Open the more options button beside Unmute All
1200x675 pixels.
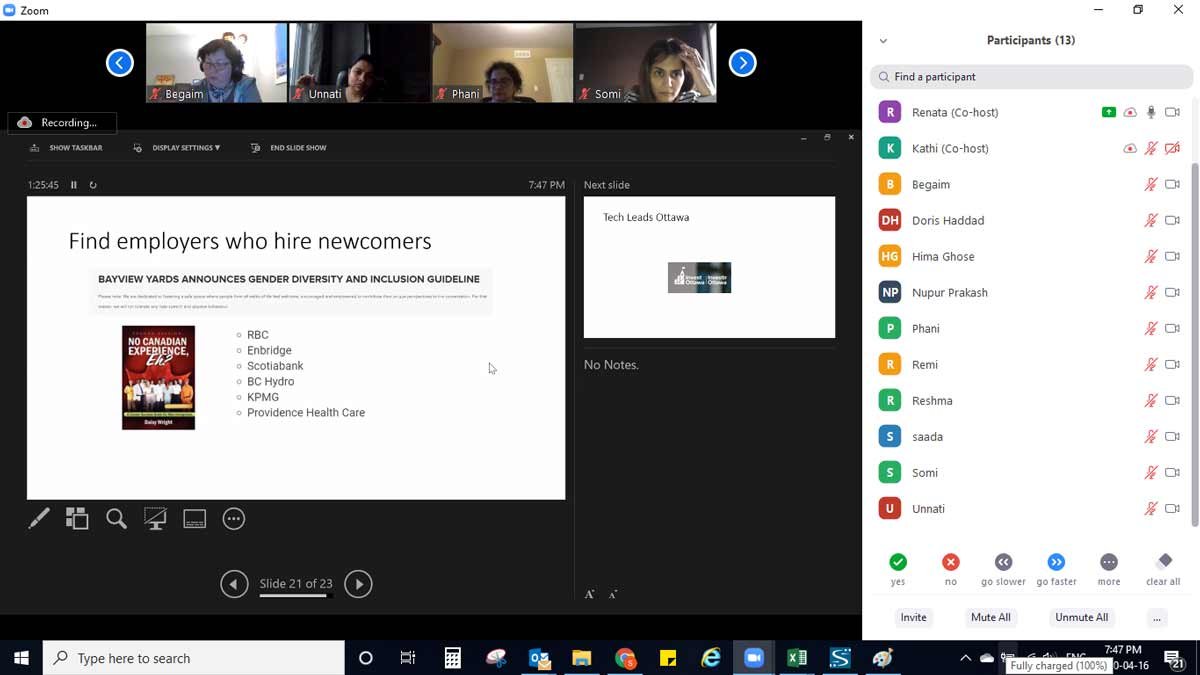[x=1157, y=618]
